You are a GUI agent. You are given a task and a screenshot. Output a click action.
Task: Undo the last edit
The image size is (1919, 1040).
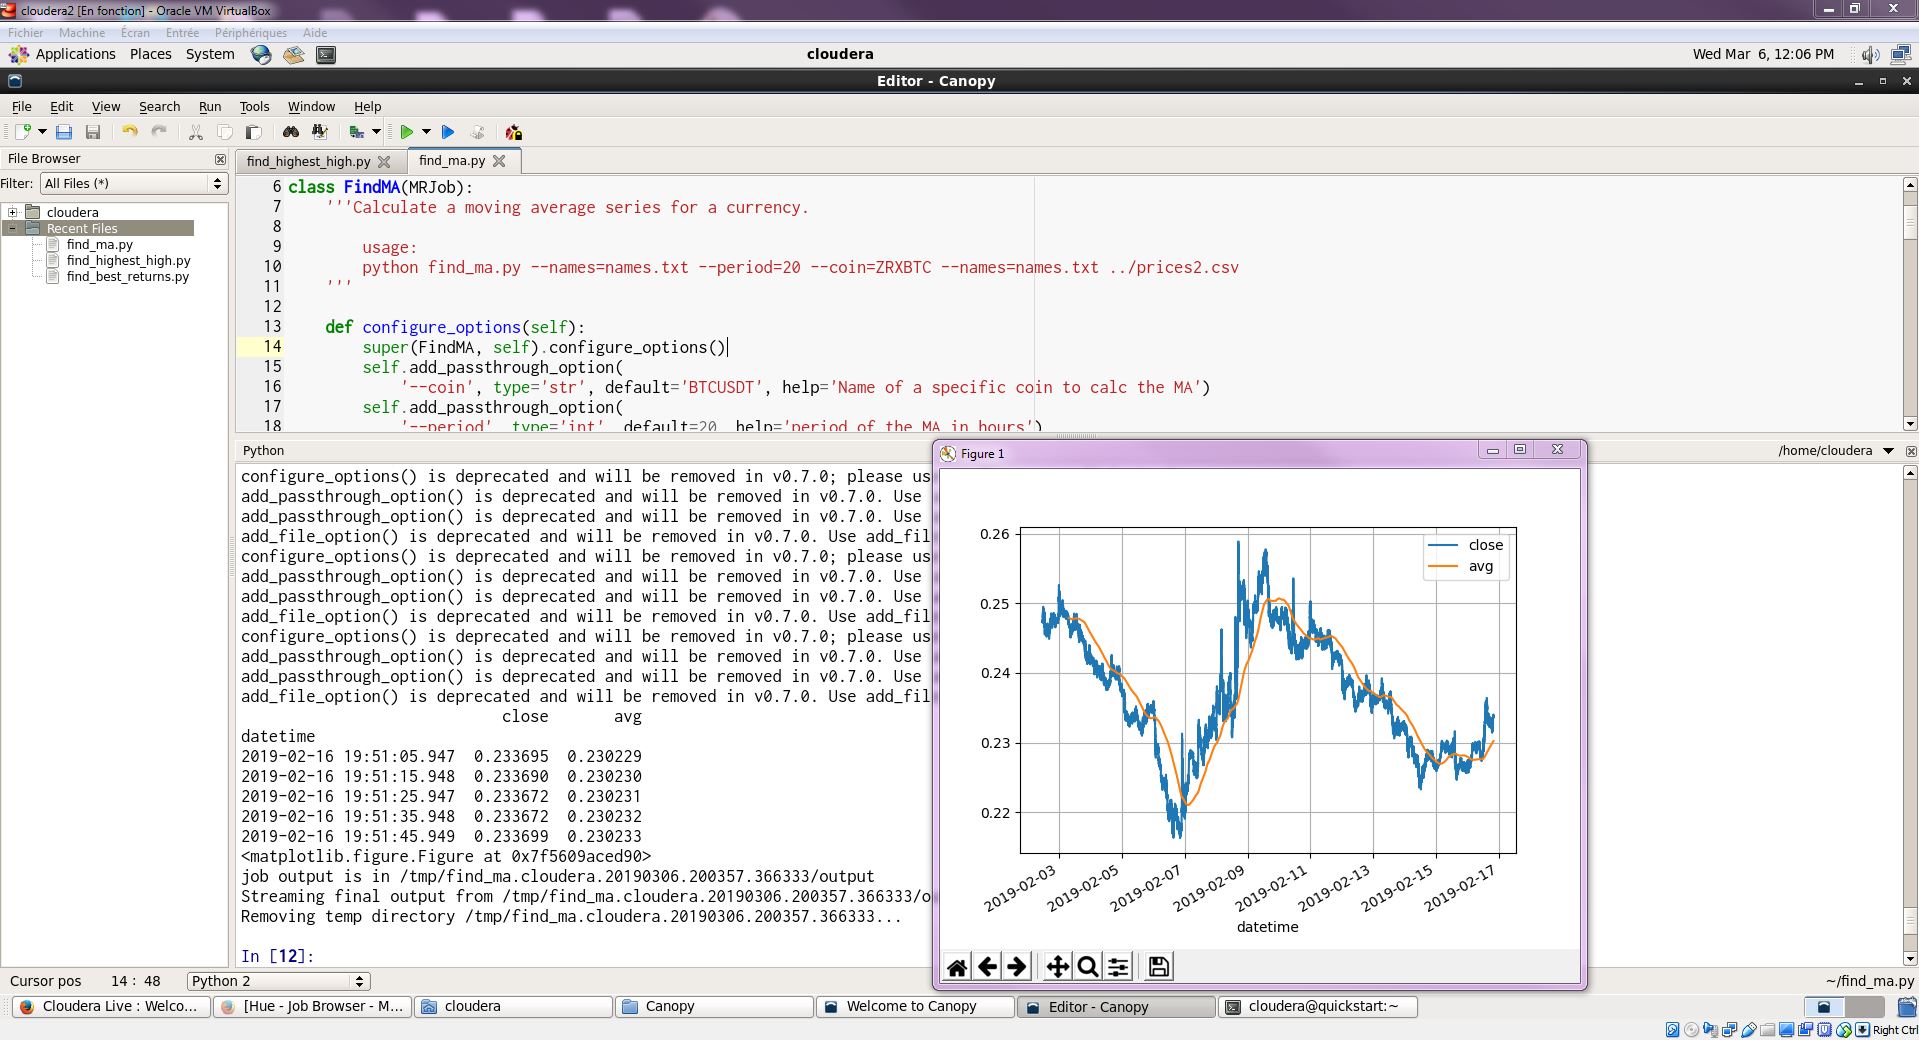point(129,132)
